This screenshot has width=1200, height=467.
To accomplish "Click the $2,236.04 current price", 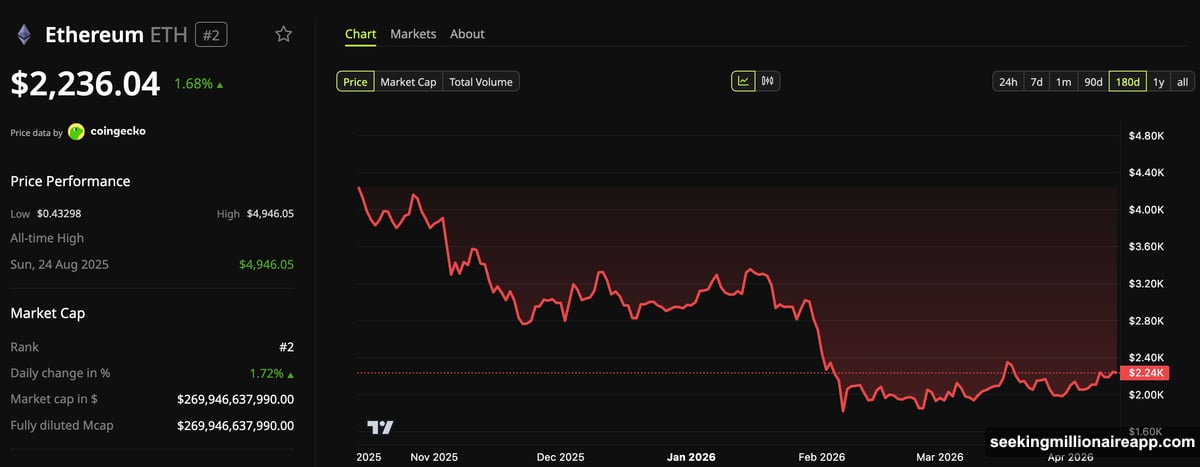I will click(x=85, y=84).
